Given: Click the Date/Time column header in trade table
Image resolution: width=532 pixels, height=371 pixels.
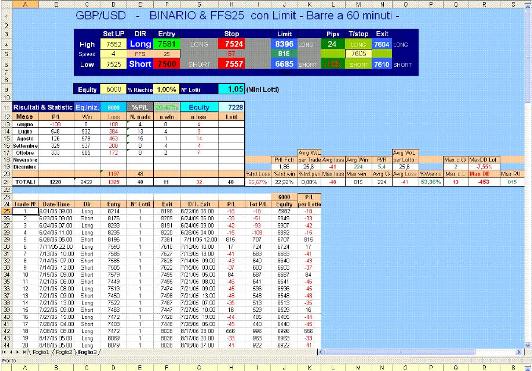Looking at the screenshot, I should click(x=56, y=204).
